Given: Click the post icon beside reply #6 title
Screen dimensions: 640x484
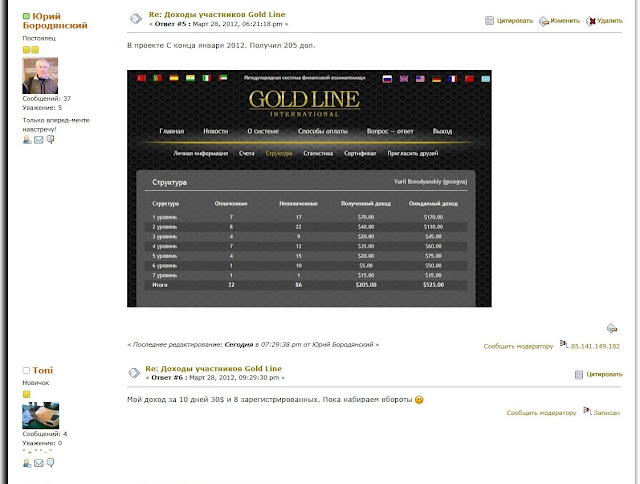Looking at the screenshot, I should [134, 373].
